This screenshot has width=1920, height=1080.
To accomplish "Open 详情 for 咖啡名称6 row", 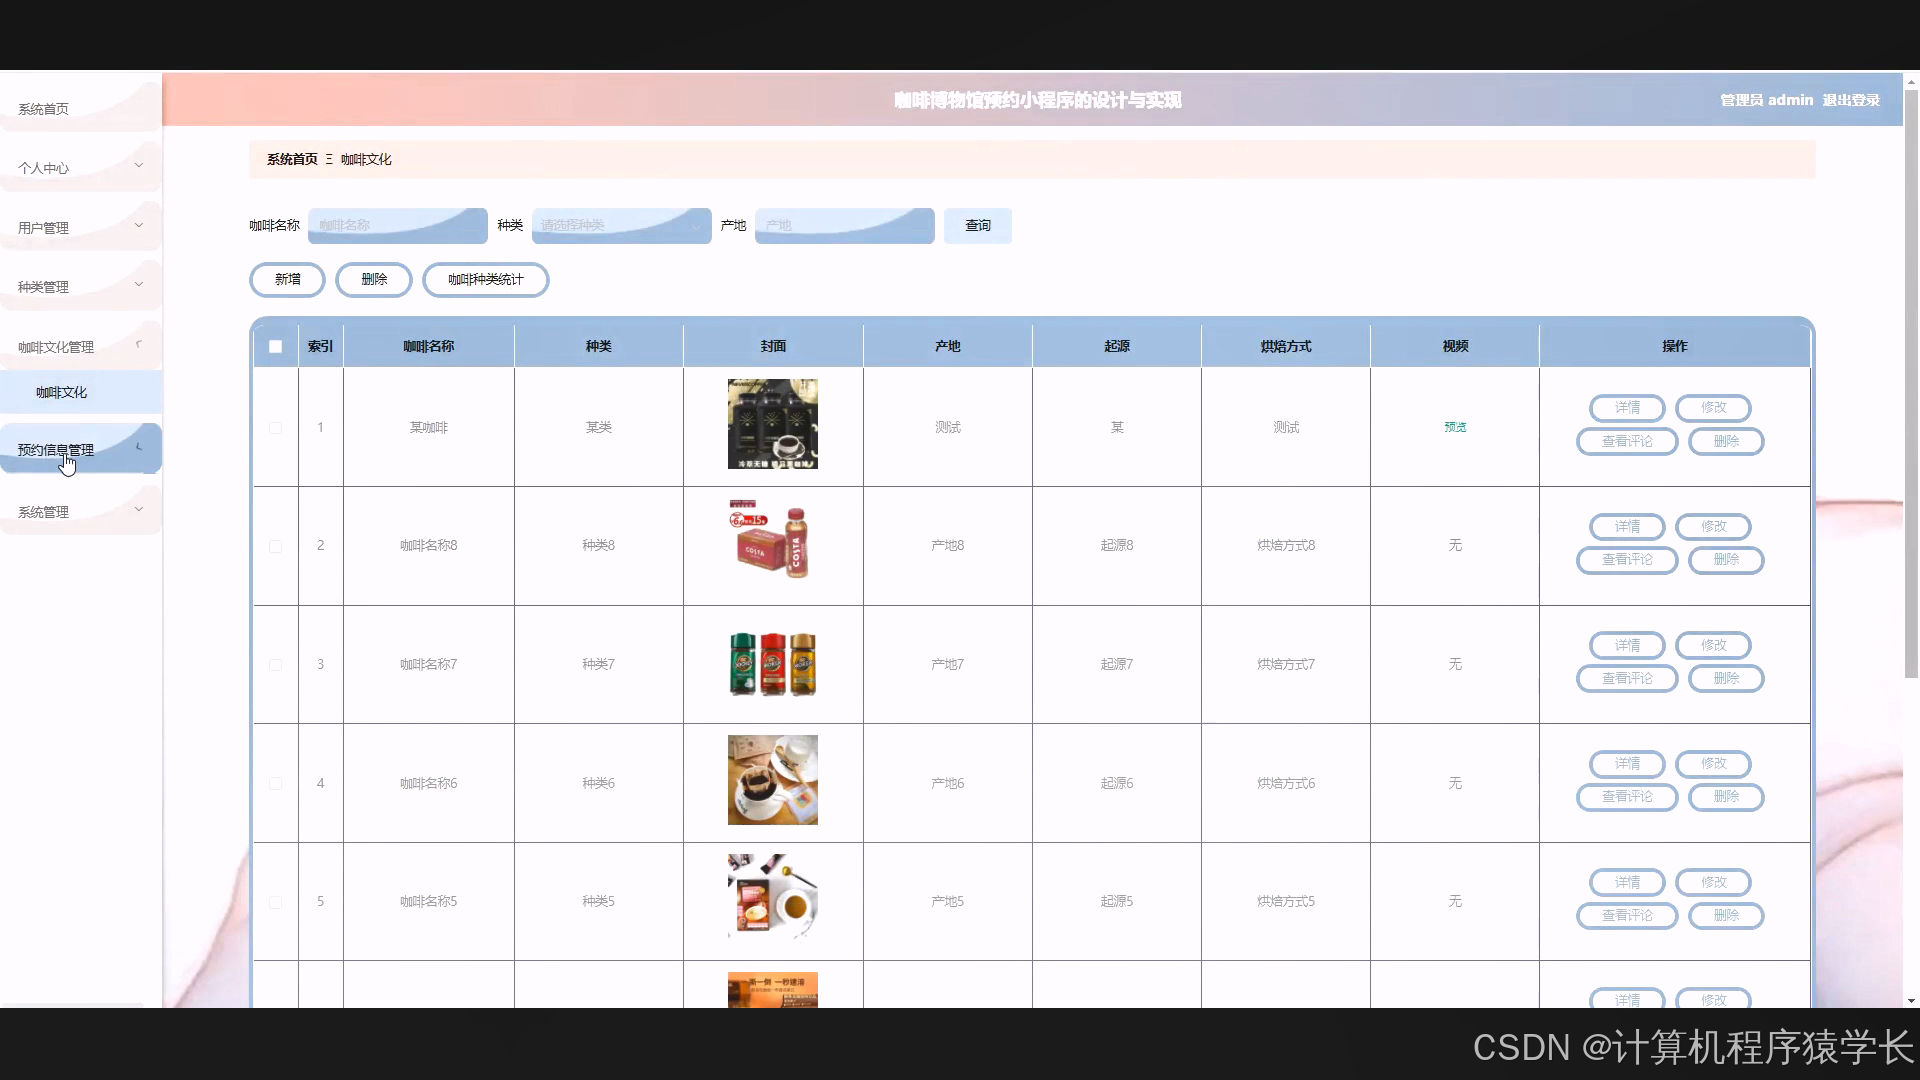I will coord(1627,763).
